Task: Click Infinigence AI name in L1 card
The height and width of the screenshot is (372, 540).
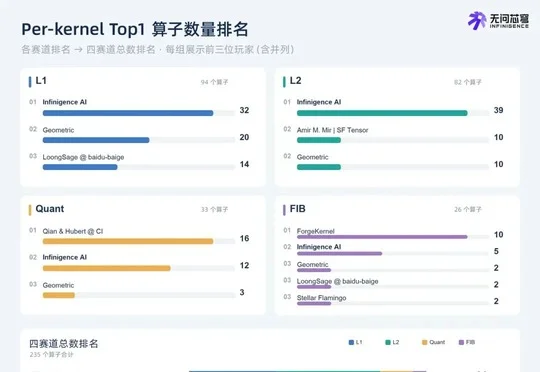Action: (65, 102)
